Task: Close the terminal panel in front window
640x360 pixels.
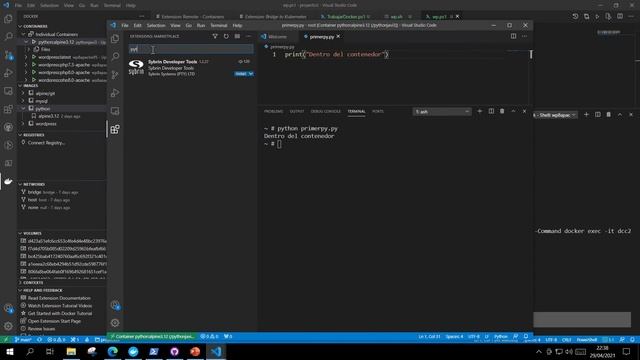Action: point(524,111)
